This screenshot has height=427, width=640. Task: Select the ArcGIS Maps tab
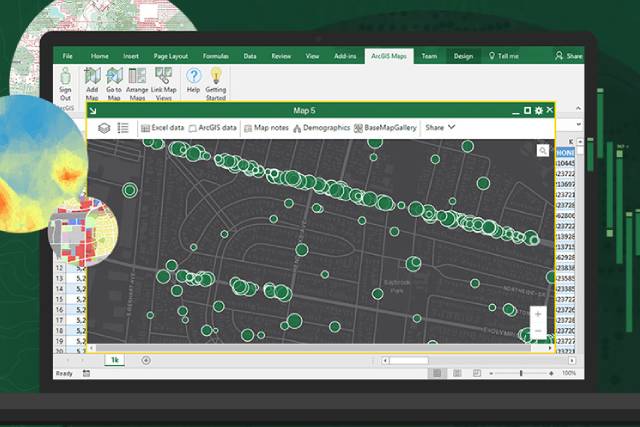coord(389,56)
